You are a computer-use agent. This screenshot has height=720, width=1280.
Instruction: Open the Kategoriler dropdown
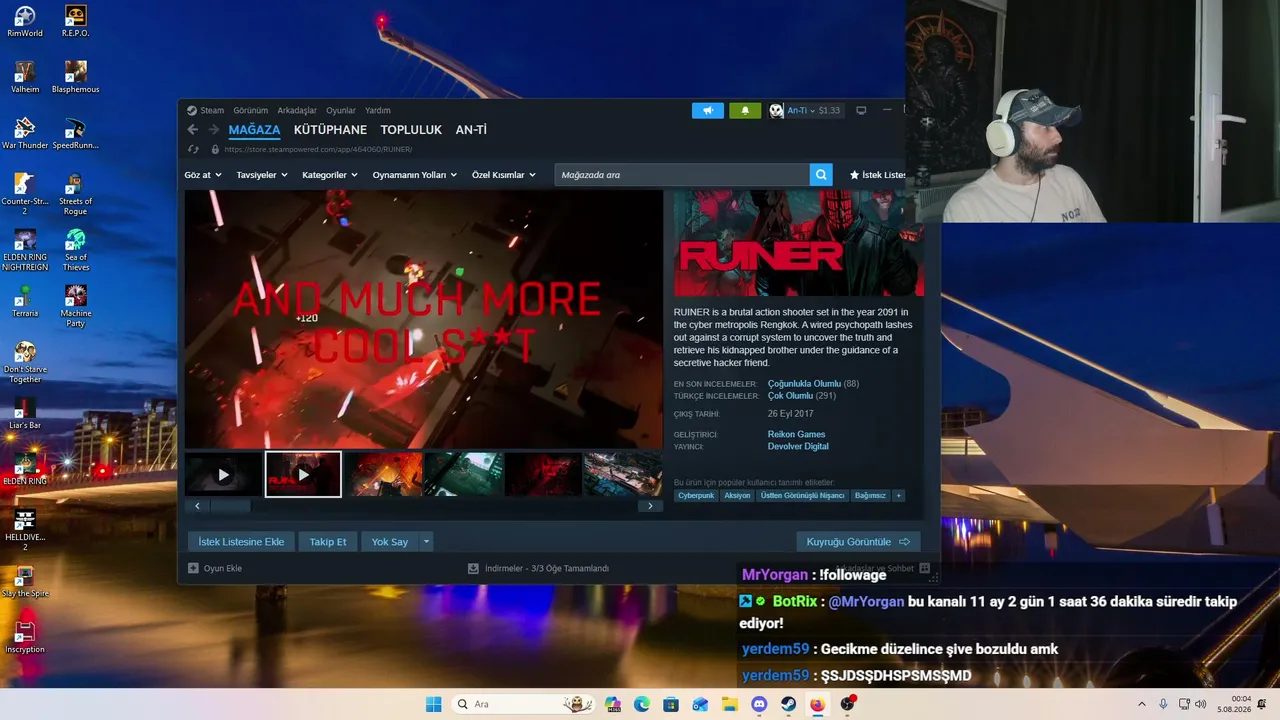tap(330, 175)
